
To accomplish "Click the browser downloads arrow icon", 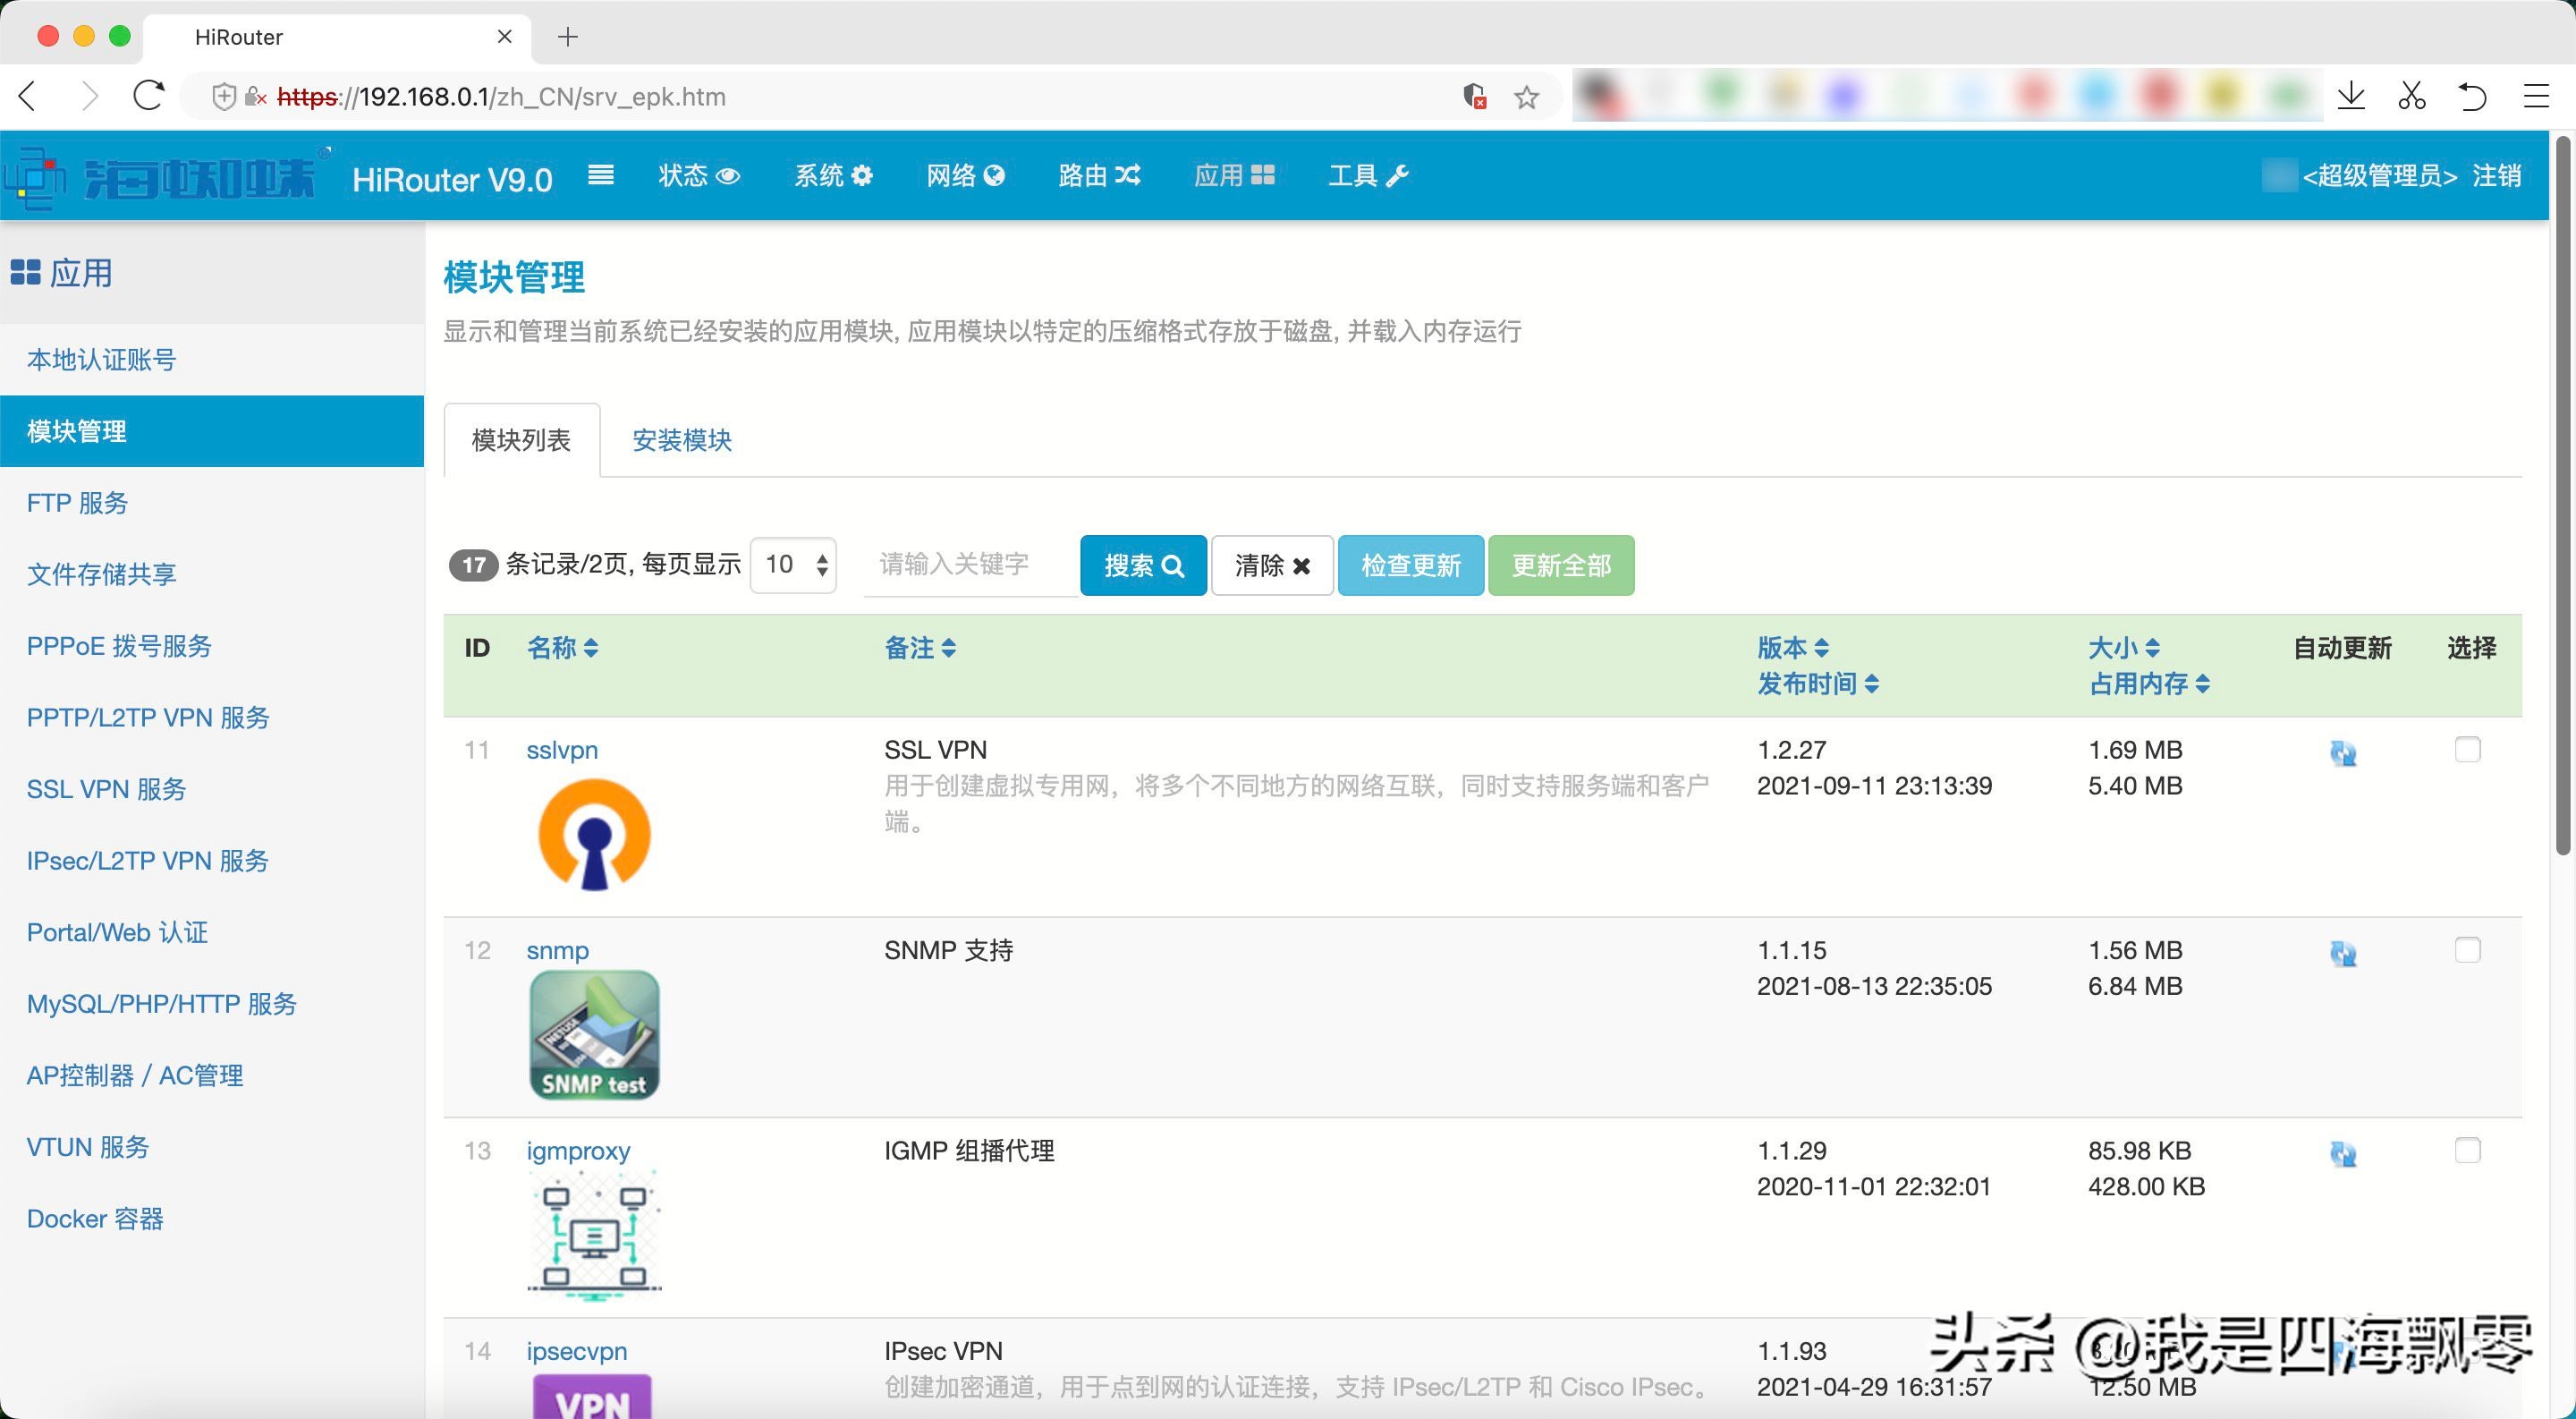I will click(2352, 97).
